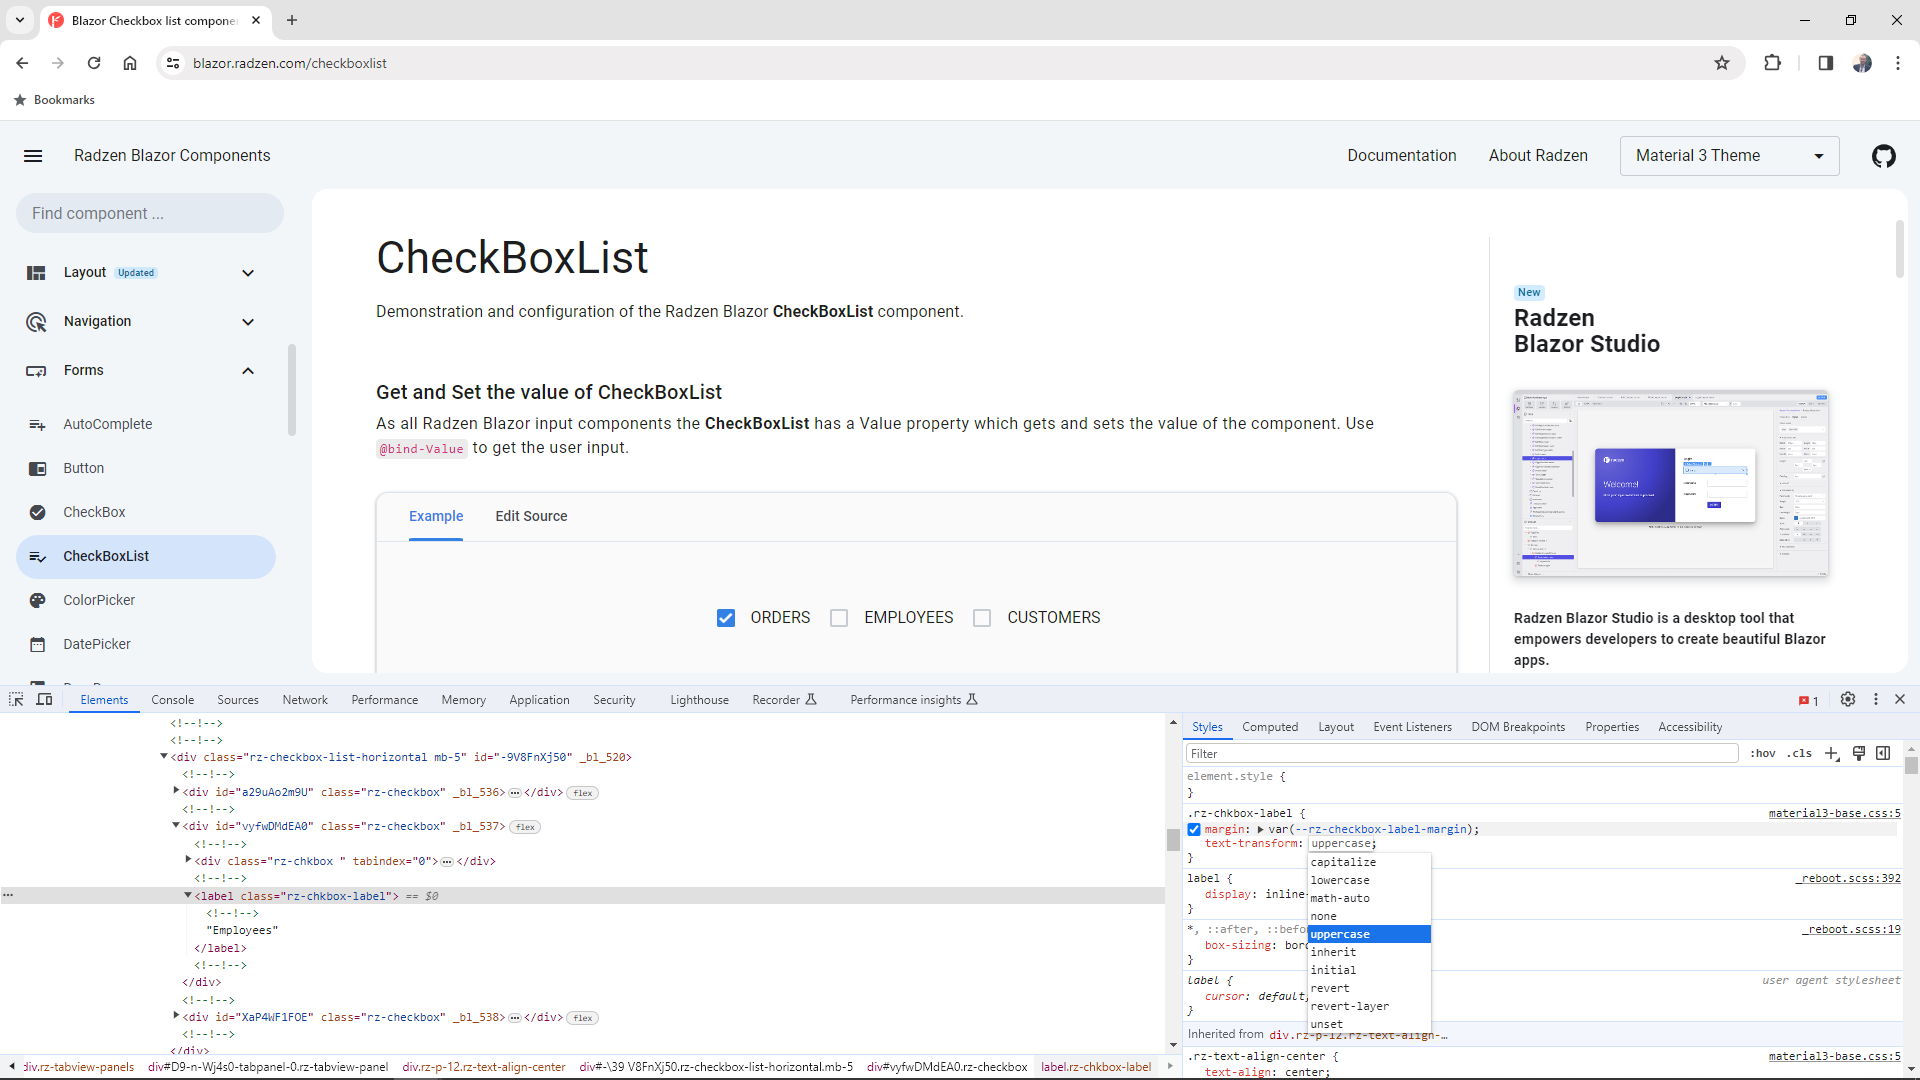Click the rz-chkbox breadcrumb label.rz-chkbox-label
The width and height of the screenshot is (1920, 1080).
pos(1096,1067)
